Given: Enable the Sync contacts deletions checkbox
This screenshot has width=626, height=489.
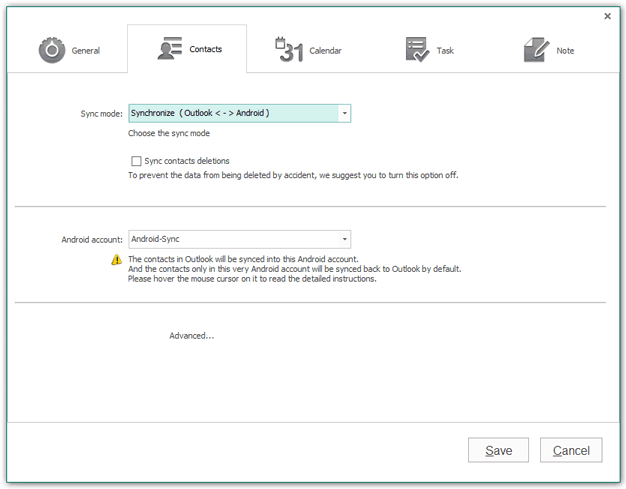Looking at the screenshot, I should click(x=136, y=161).
